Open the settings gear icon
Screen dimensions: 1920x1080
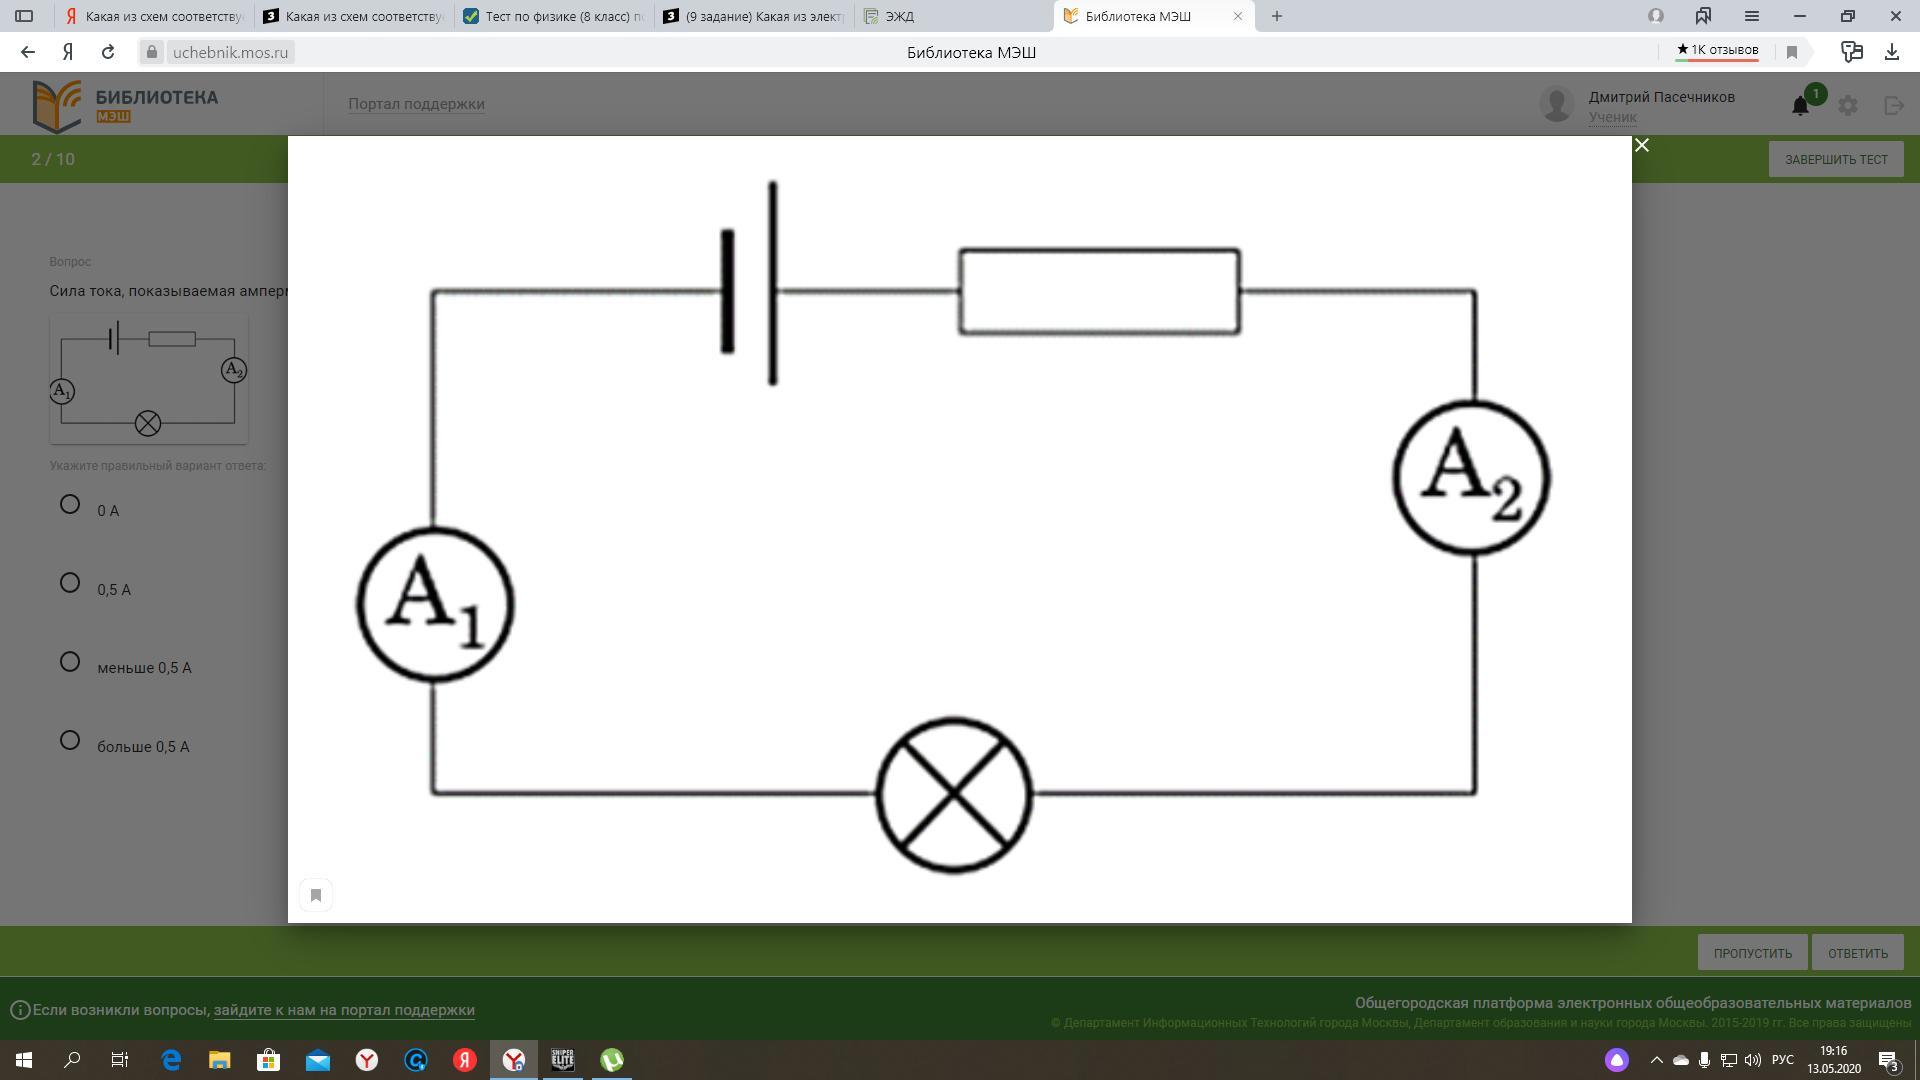(1848, 105)
